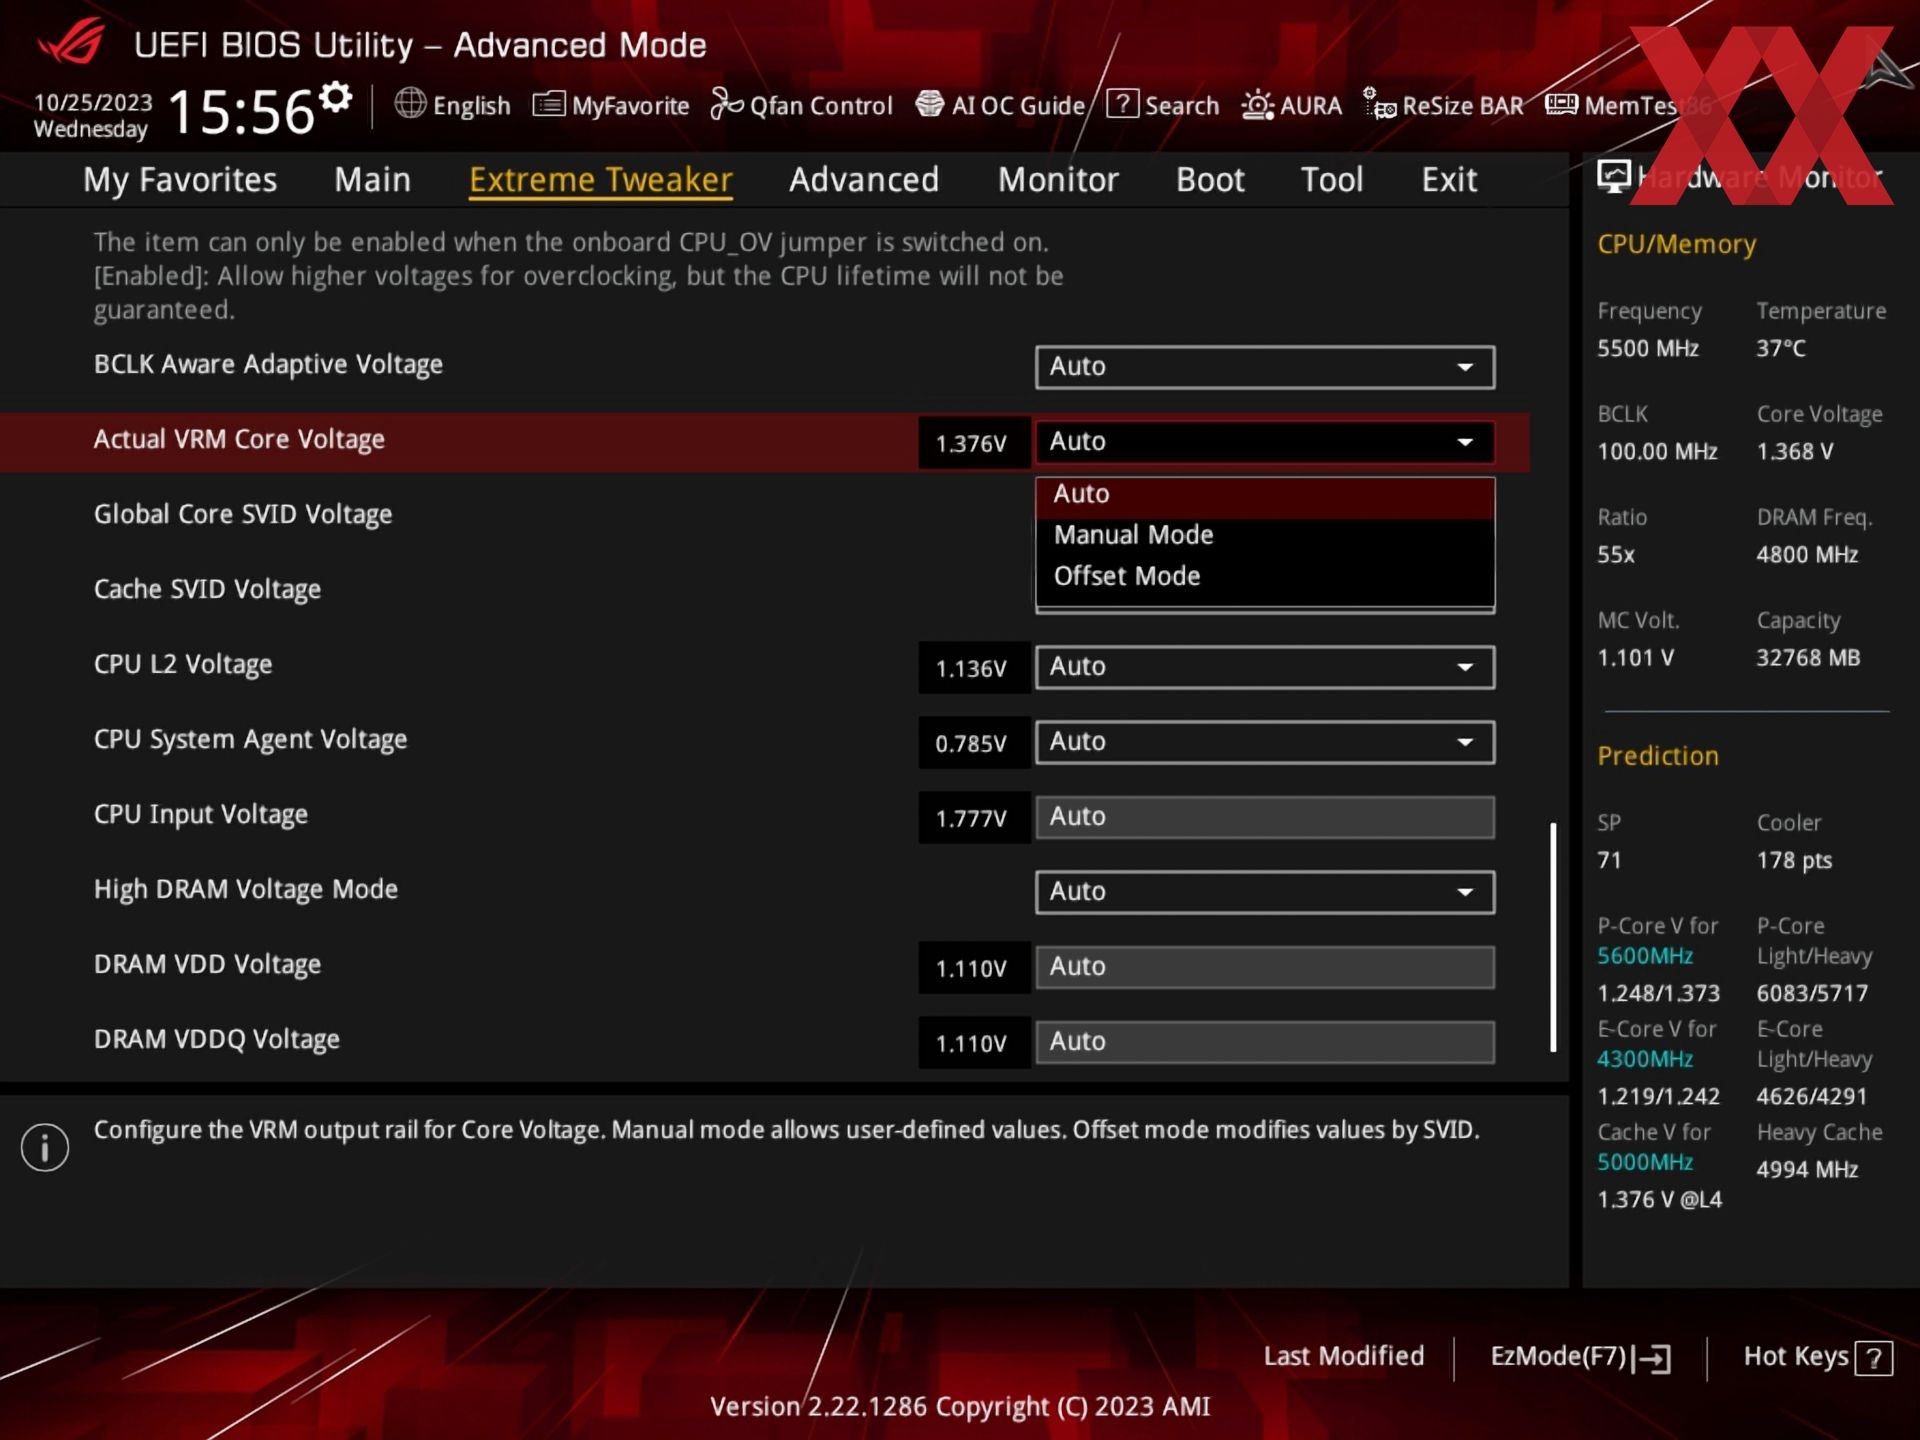This screenshot has width=1920, height=1440.
Task: Click 5600MHz P-Core prediction value
Action: 1645,956
